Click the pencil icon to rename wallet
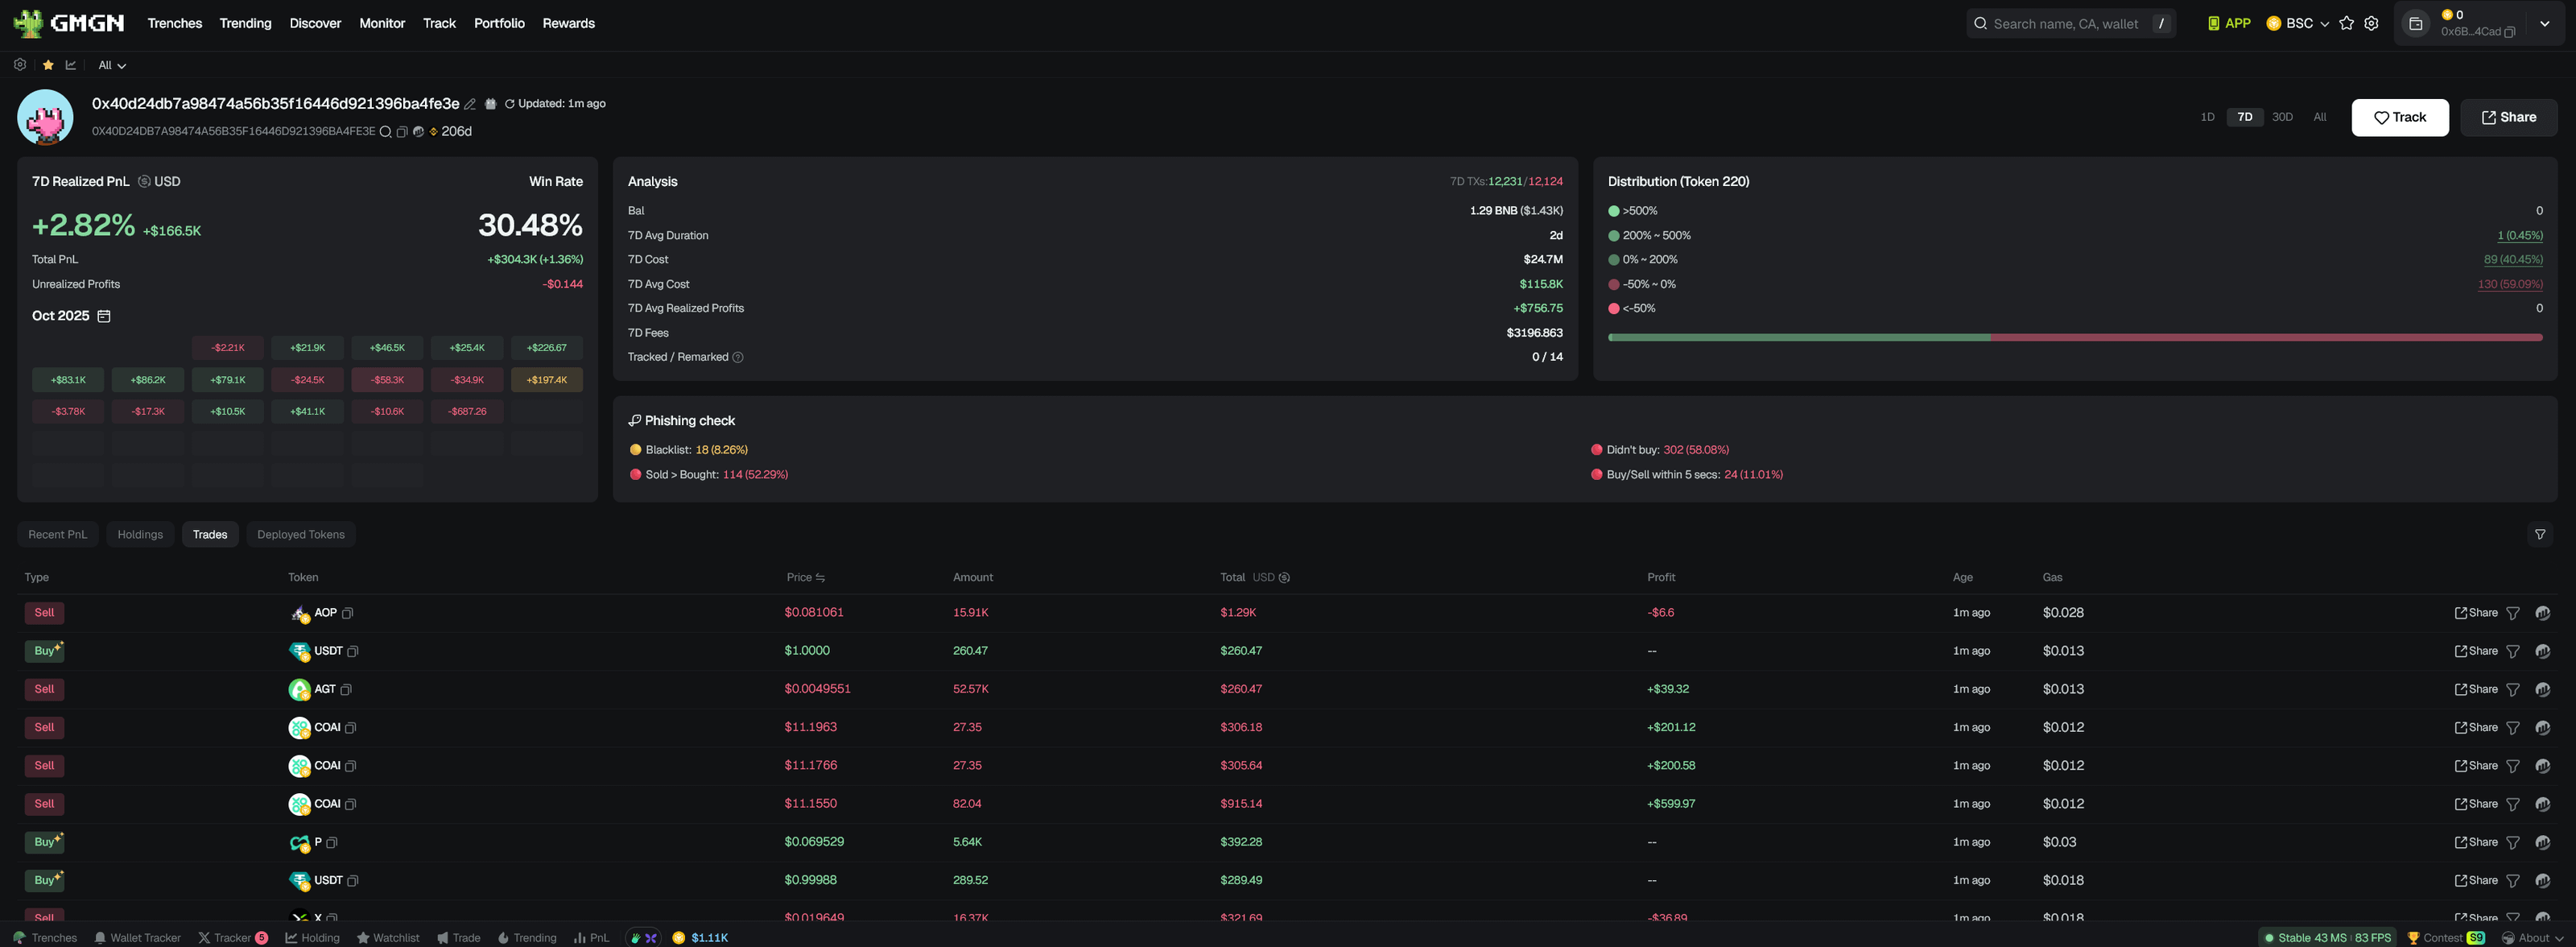Screen dimensions: 2576x947 tap(470, 104)
